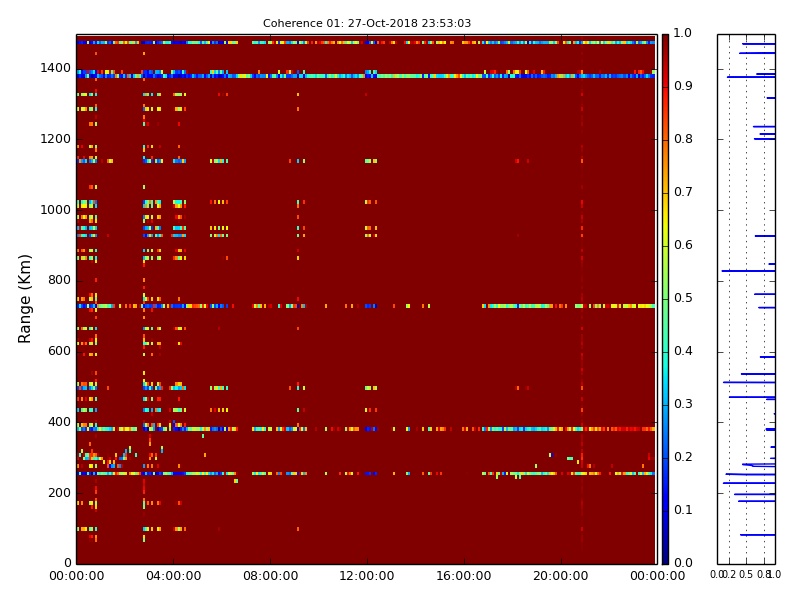Click the colorbar label 0.3
The height and width of the screenshot is (600, 800).
[x=683, y=404]
